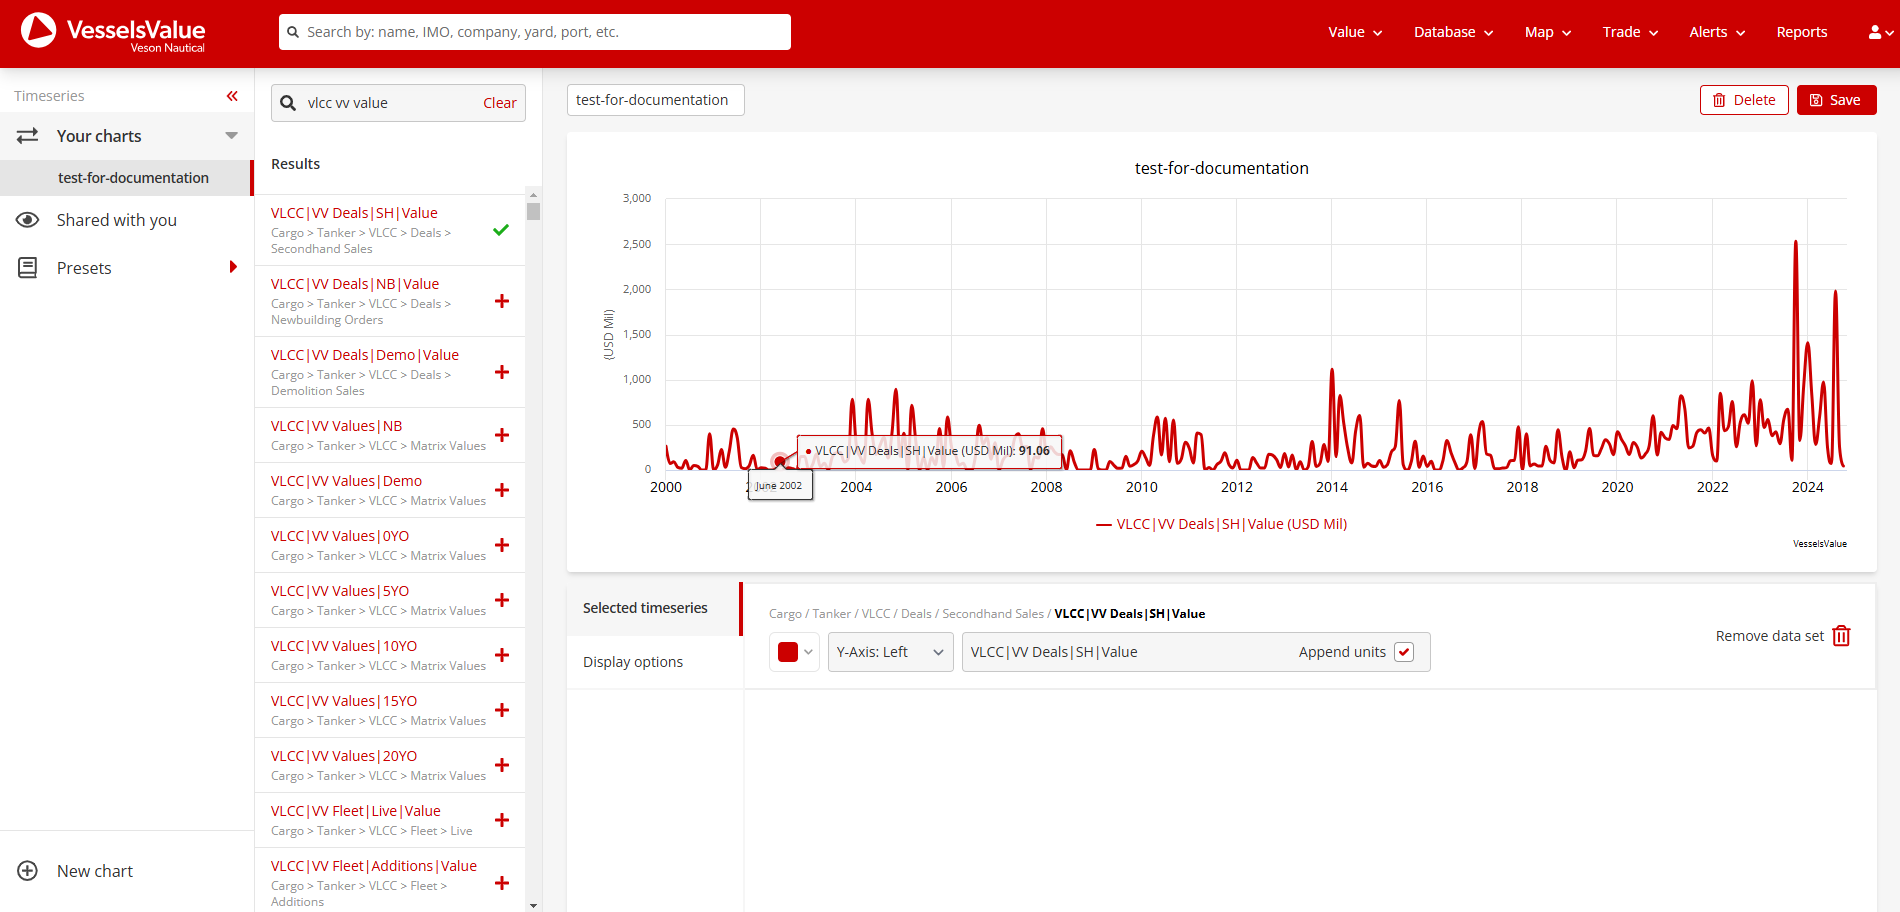Viewport: 1900px width, 912px height.
Task: Expand the Presets section arrow
Action: pyautogui.click(x=233, y=267)
